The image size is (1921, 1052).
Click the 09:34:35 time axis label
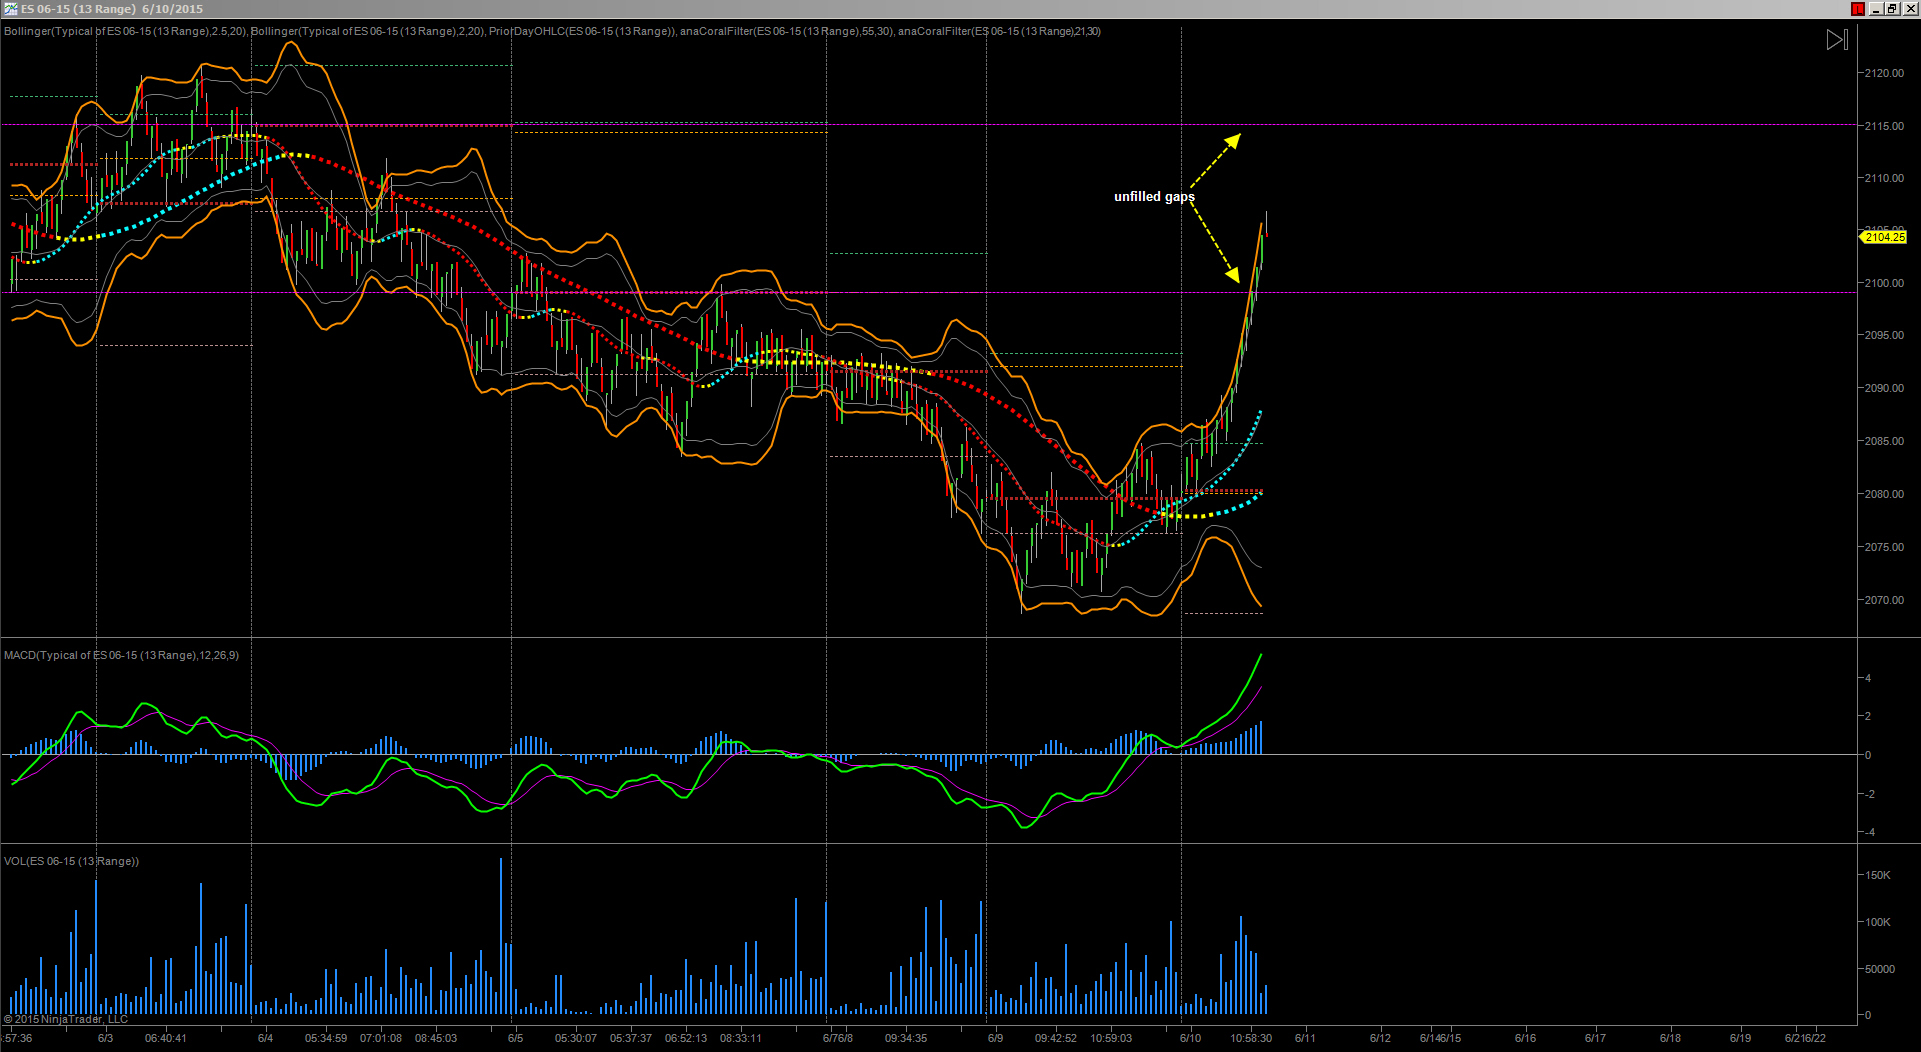(x=906, y=1038)
